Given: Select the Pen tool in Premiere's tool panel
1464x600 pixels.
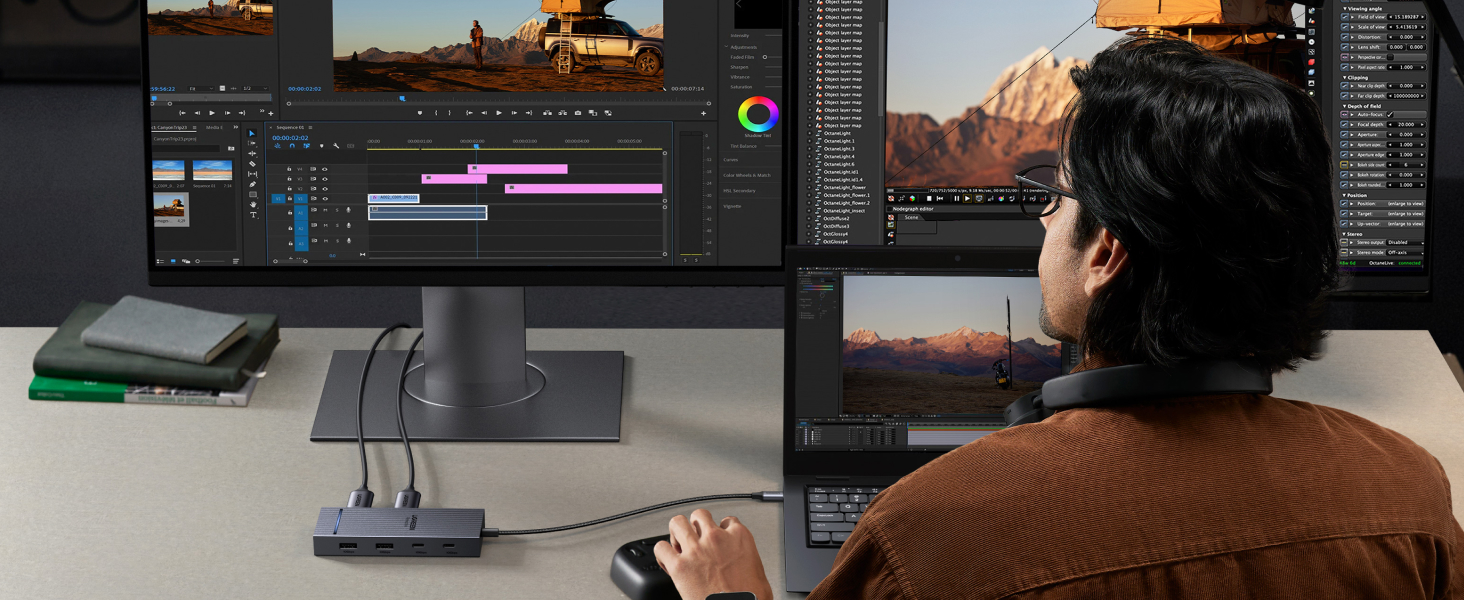Looking at the screenshot, I should pyautogui.click(x=253, y=184).
